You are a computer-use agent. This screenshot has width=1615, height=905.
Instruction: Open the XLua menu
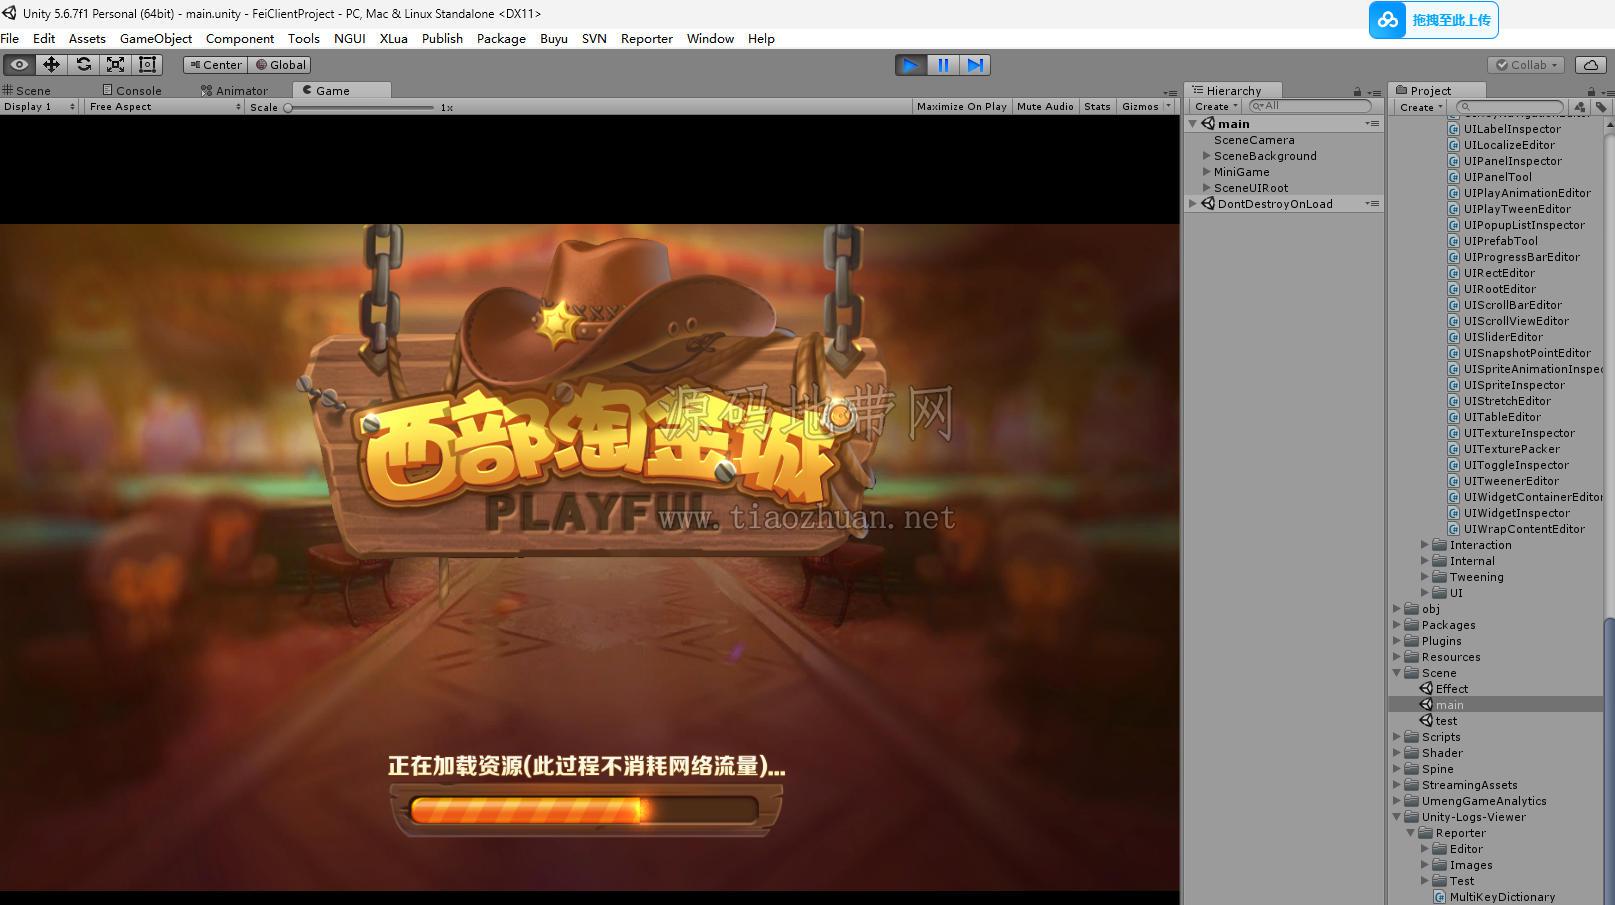tap(393, 39)
